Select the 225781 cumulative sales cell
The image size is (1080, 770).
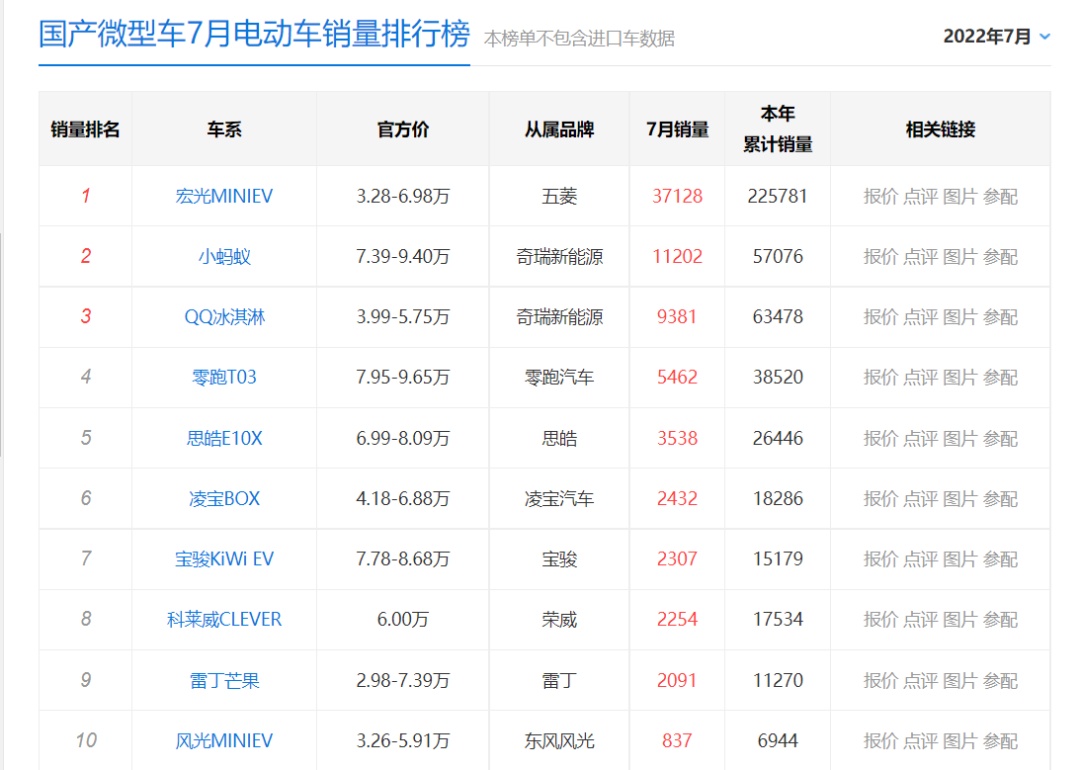[x=778, y=196]
